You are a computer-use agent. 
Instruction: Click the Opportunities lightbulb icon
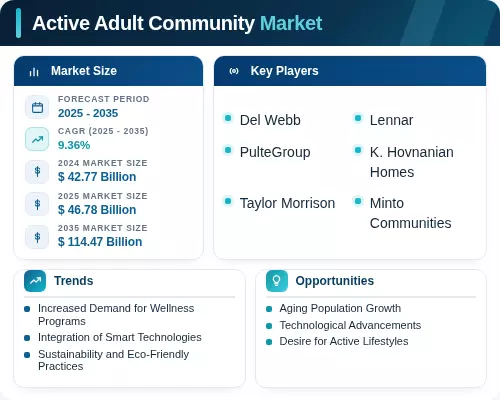click(277, 281)
